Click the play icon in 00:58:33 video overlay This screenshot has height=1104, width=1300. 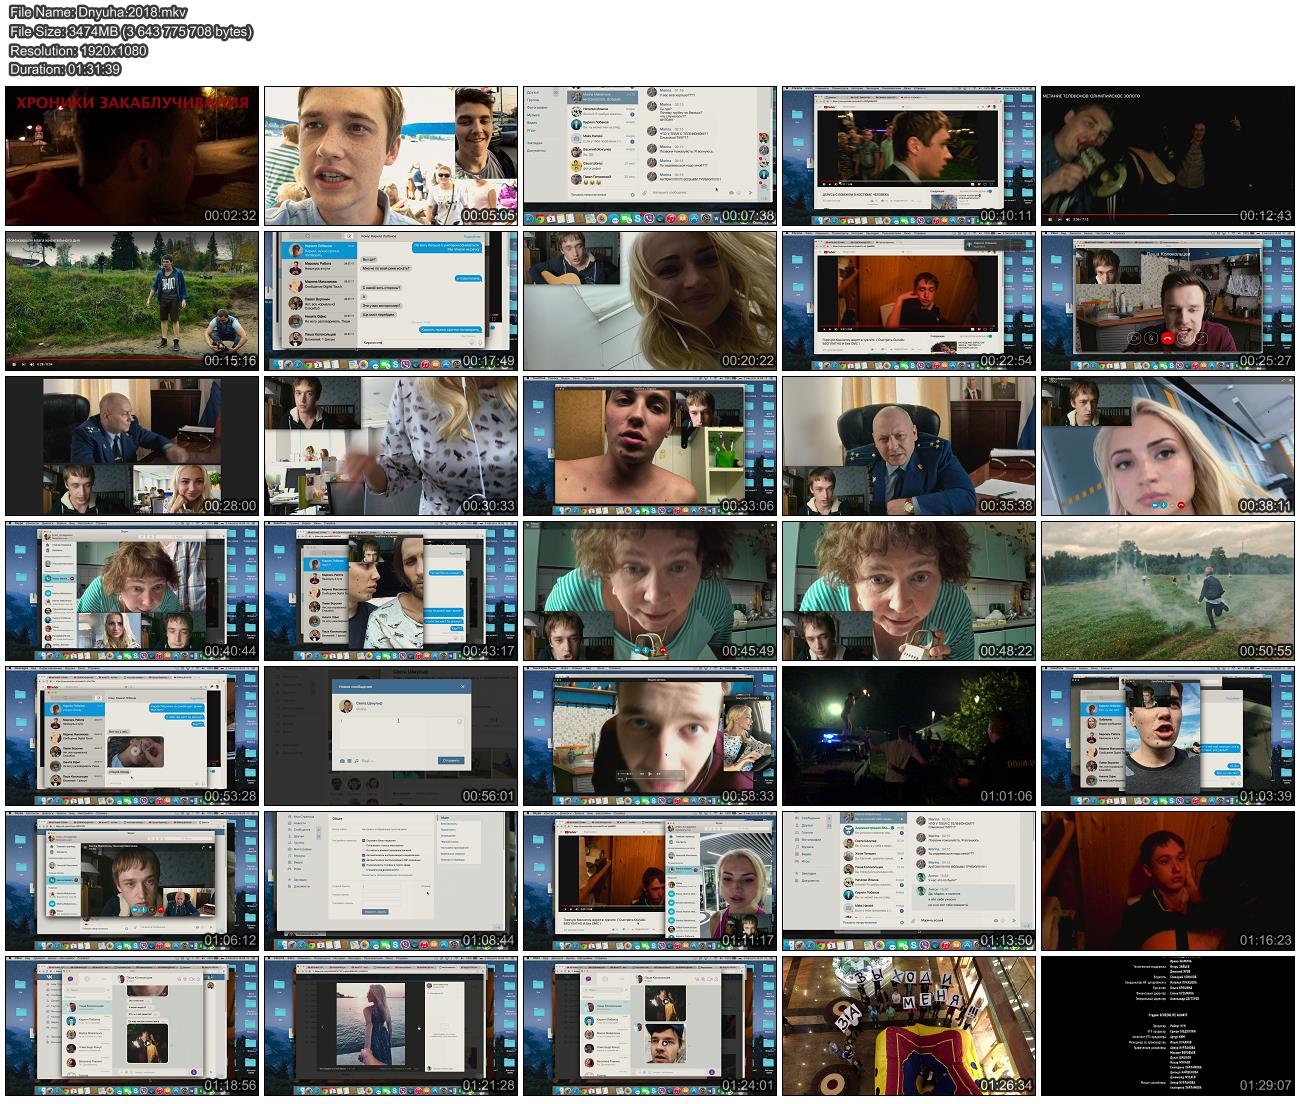[649, 774]
